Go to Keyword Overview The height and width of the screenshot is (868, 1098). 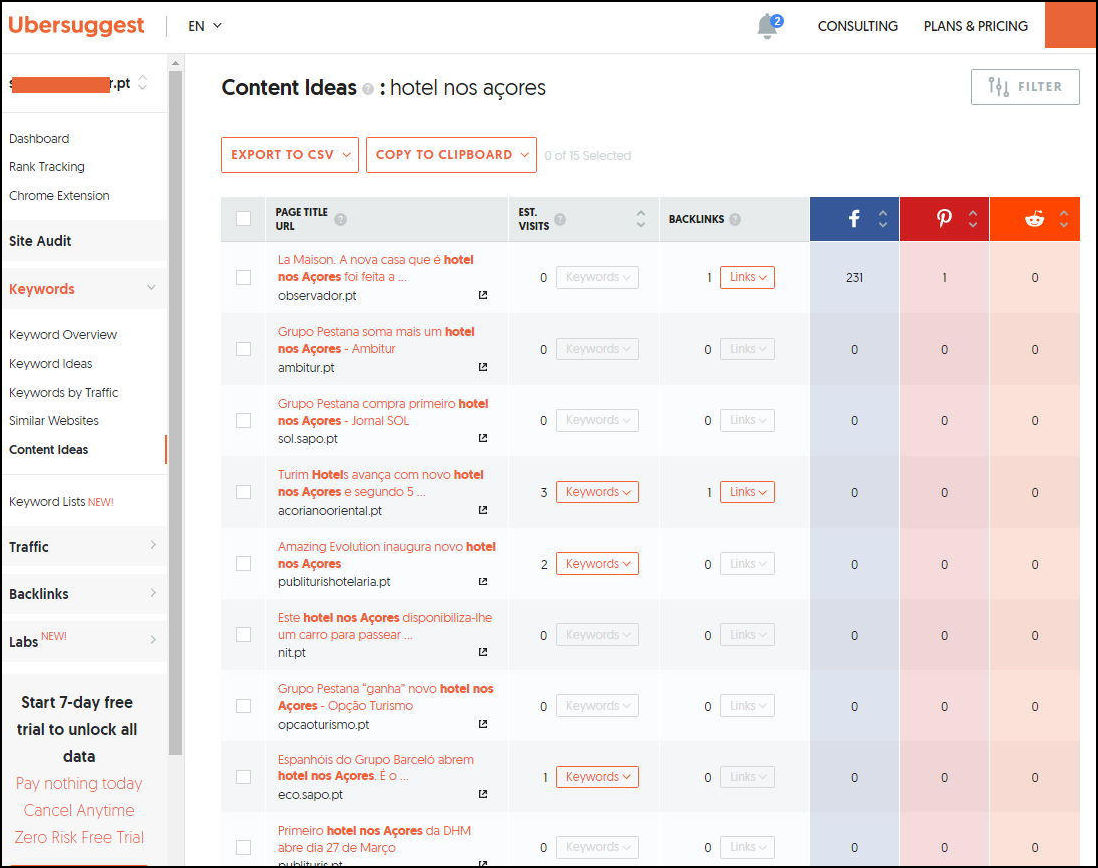pos(63,335)
